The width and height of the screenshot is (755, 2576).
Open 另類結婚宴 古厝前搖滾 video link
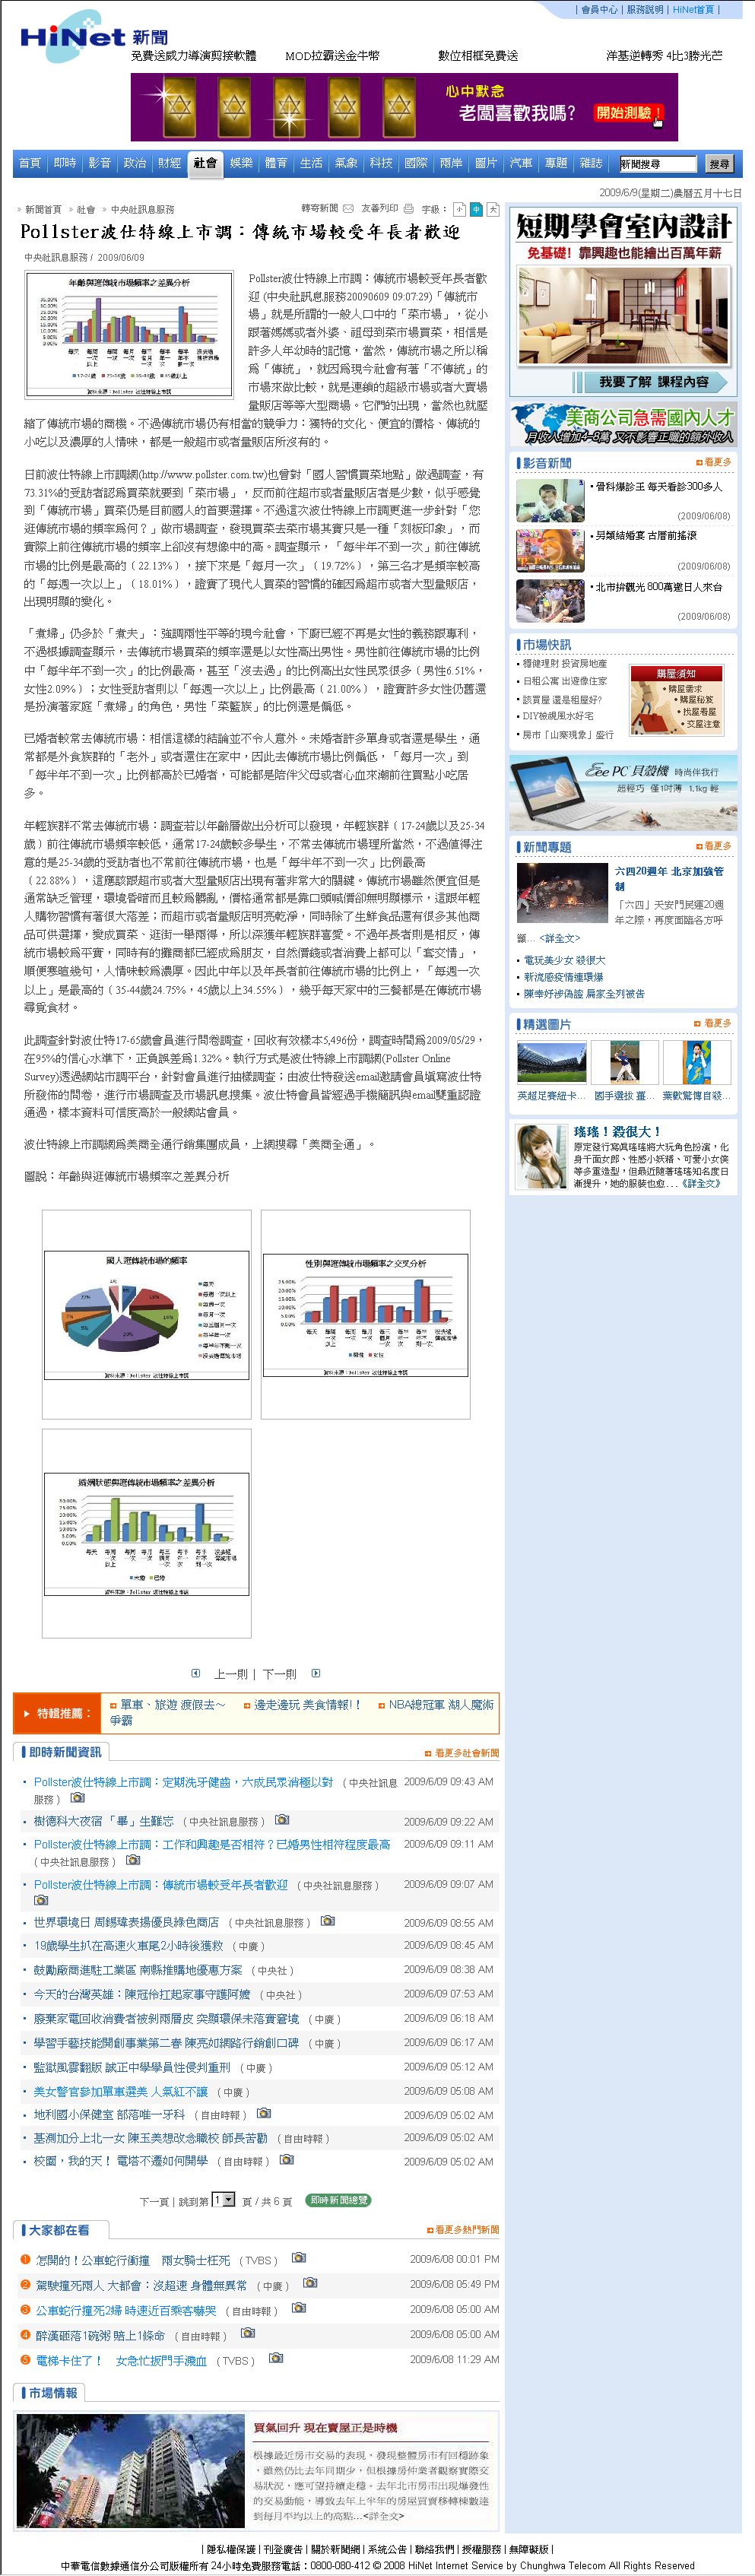pos(645,536)
